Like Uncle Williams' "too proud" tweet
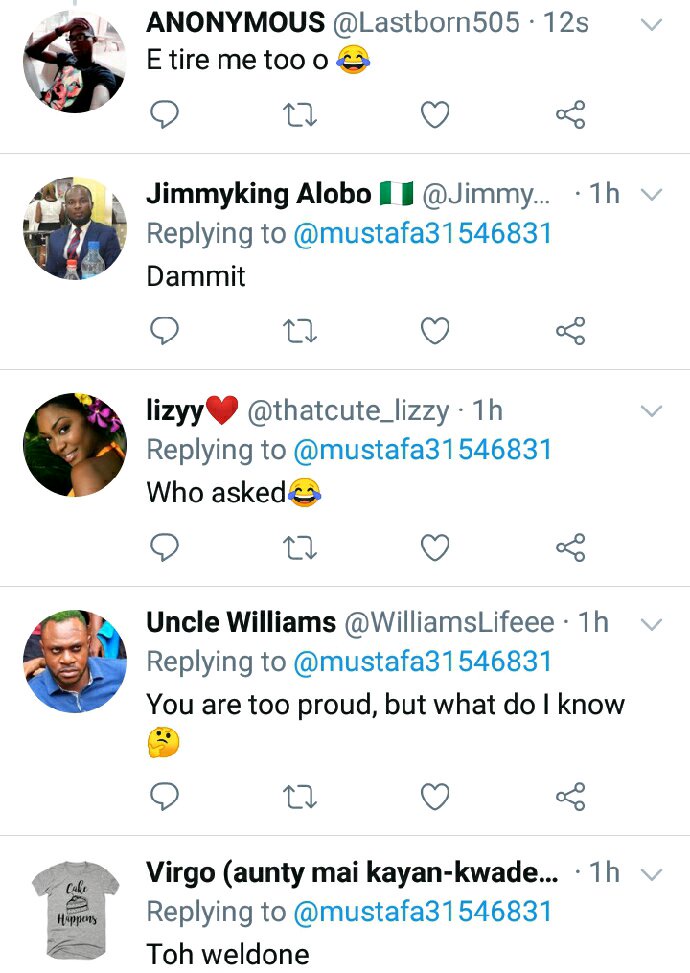 pos(435,796)
